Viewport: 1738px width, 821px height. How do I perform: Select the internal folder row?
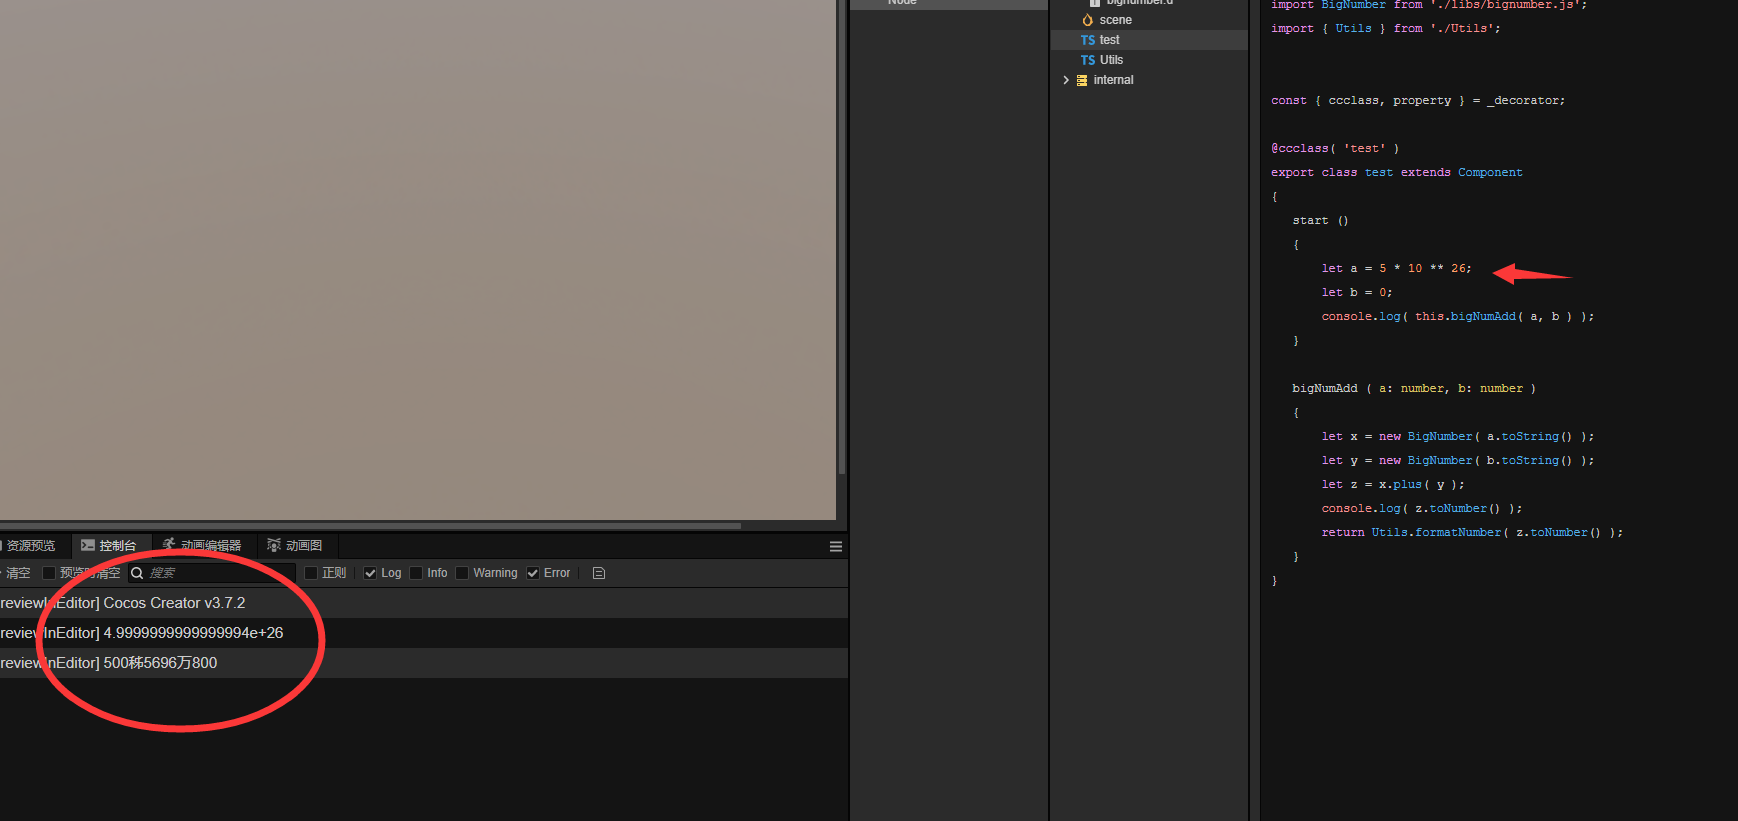[x=1149, y=80]
